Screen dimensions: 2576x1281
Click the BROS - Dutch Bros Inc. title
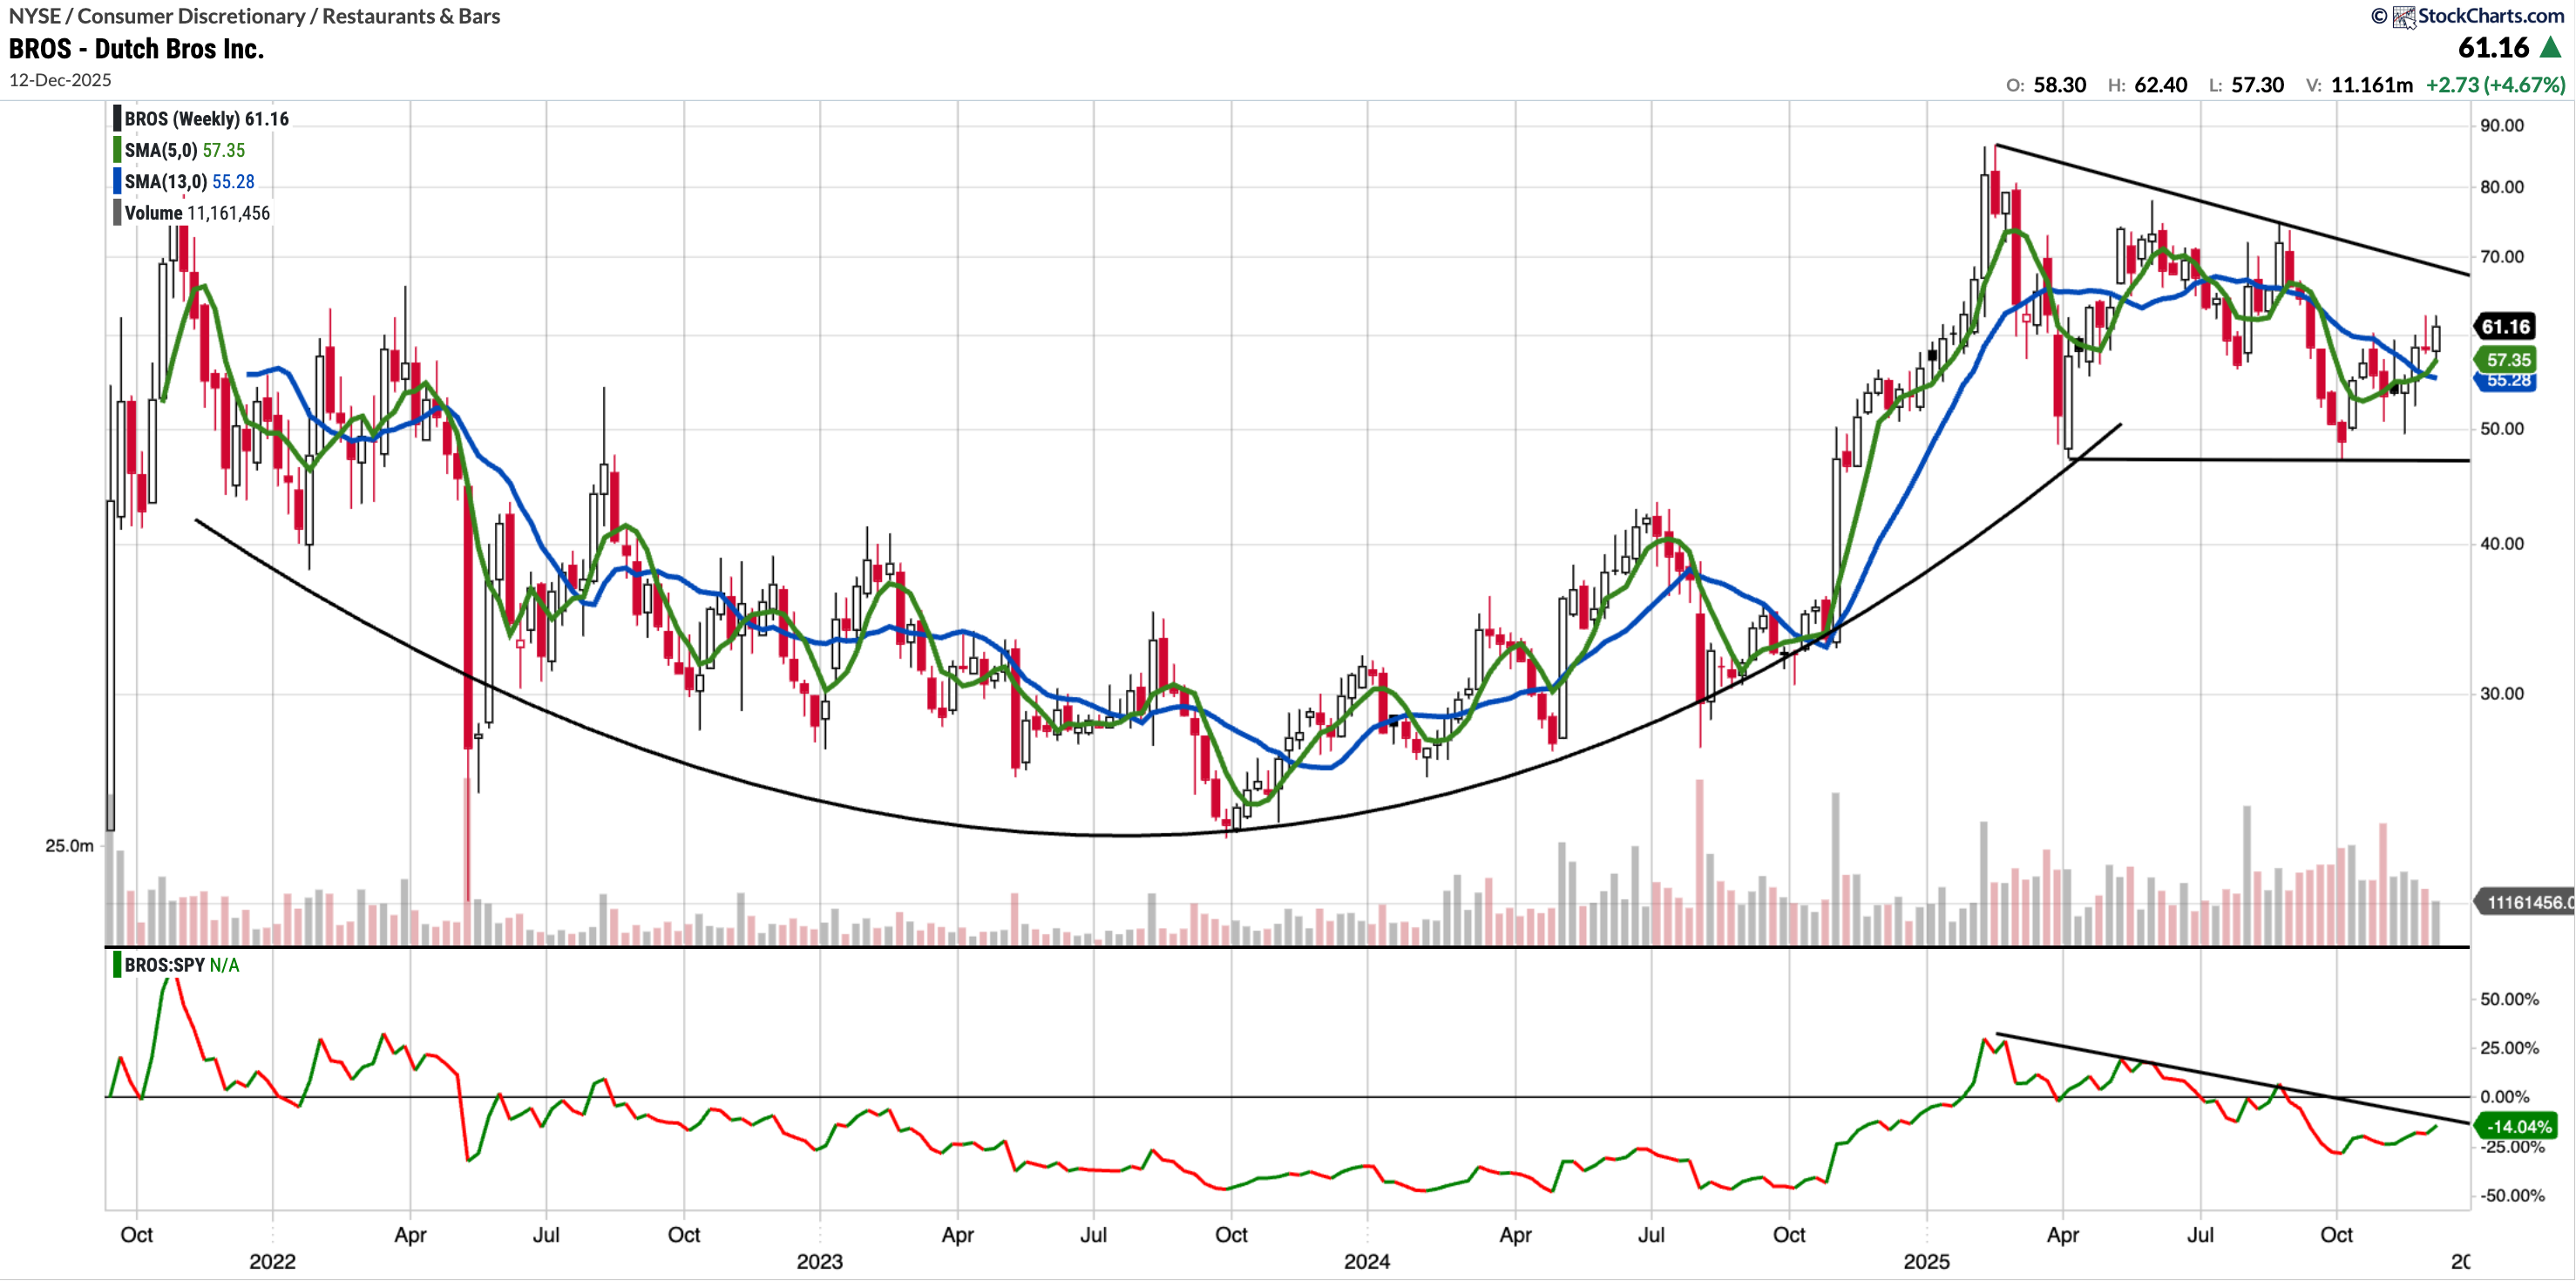point(136,49)
